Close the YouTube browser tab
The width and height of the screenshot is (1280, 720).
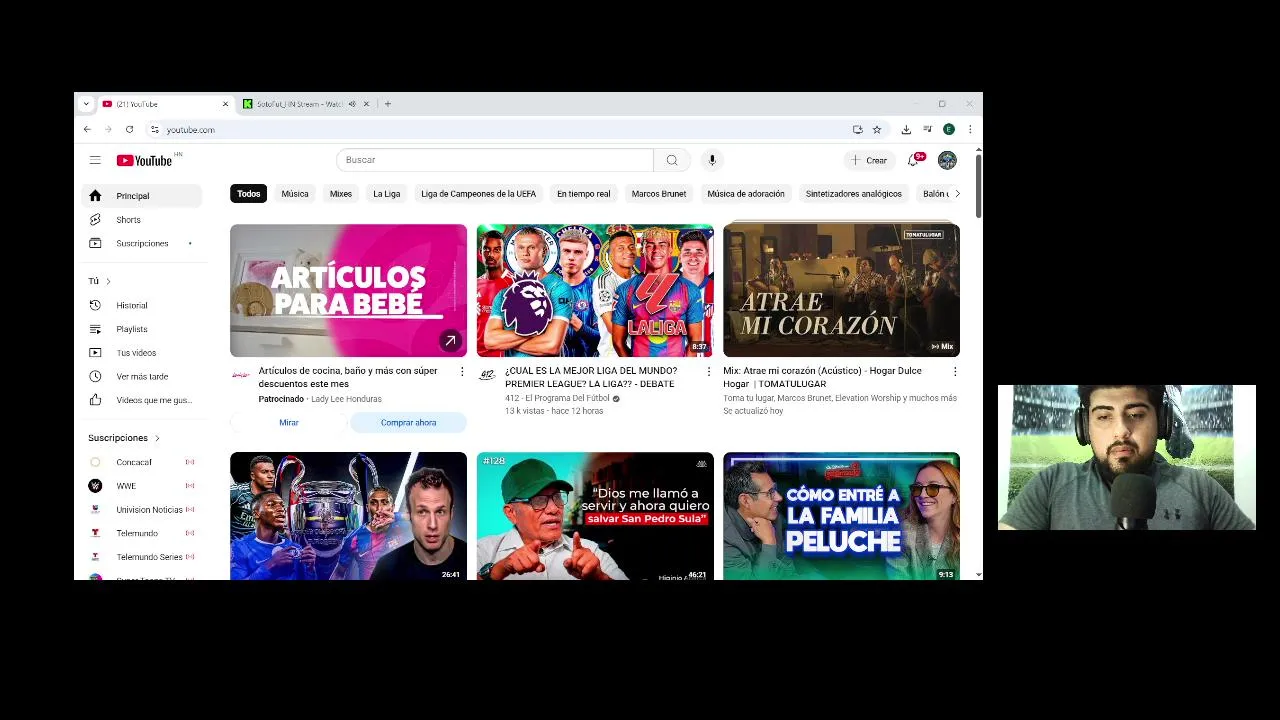pos(225,104)
